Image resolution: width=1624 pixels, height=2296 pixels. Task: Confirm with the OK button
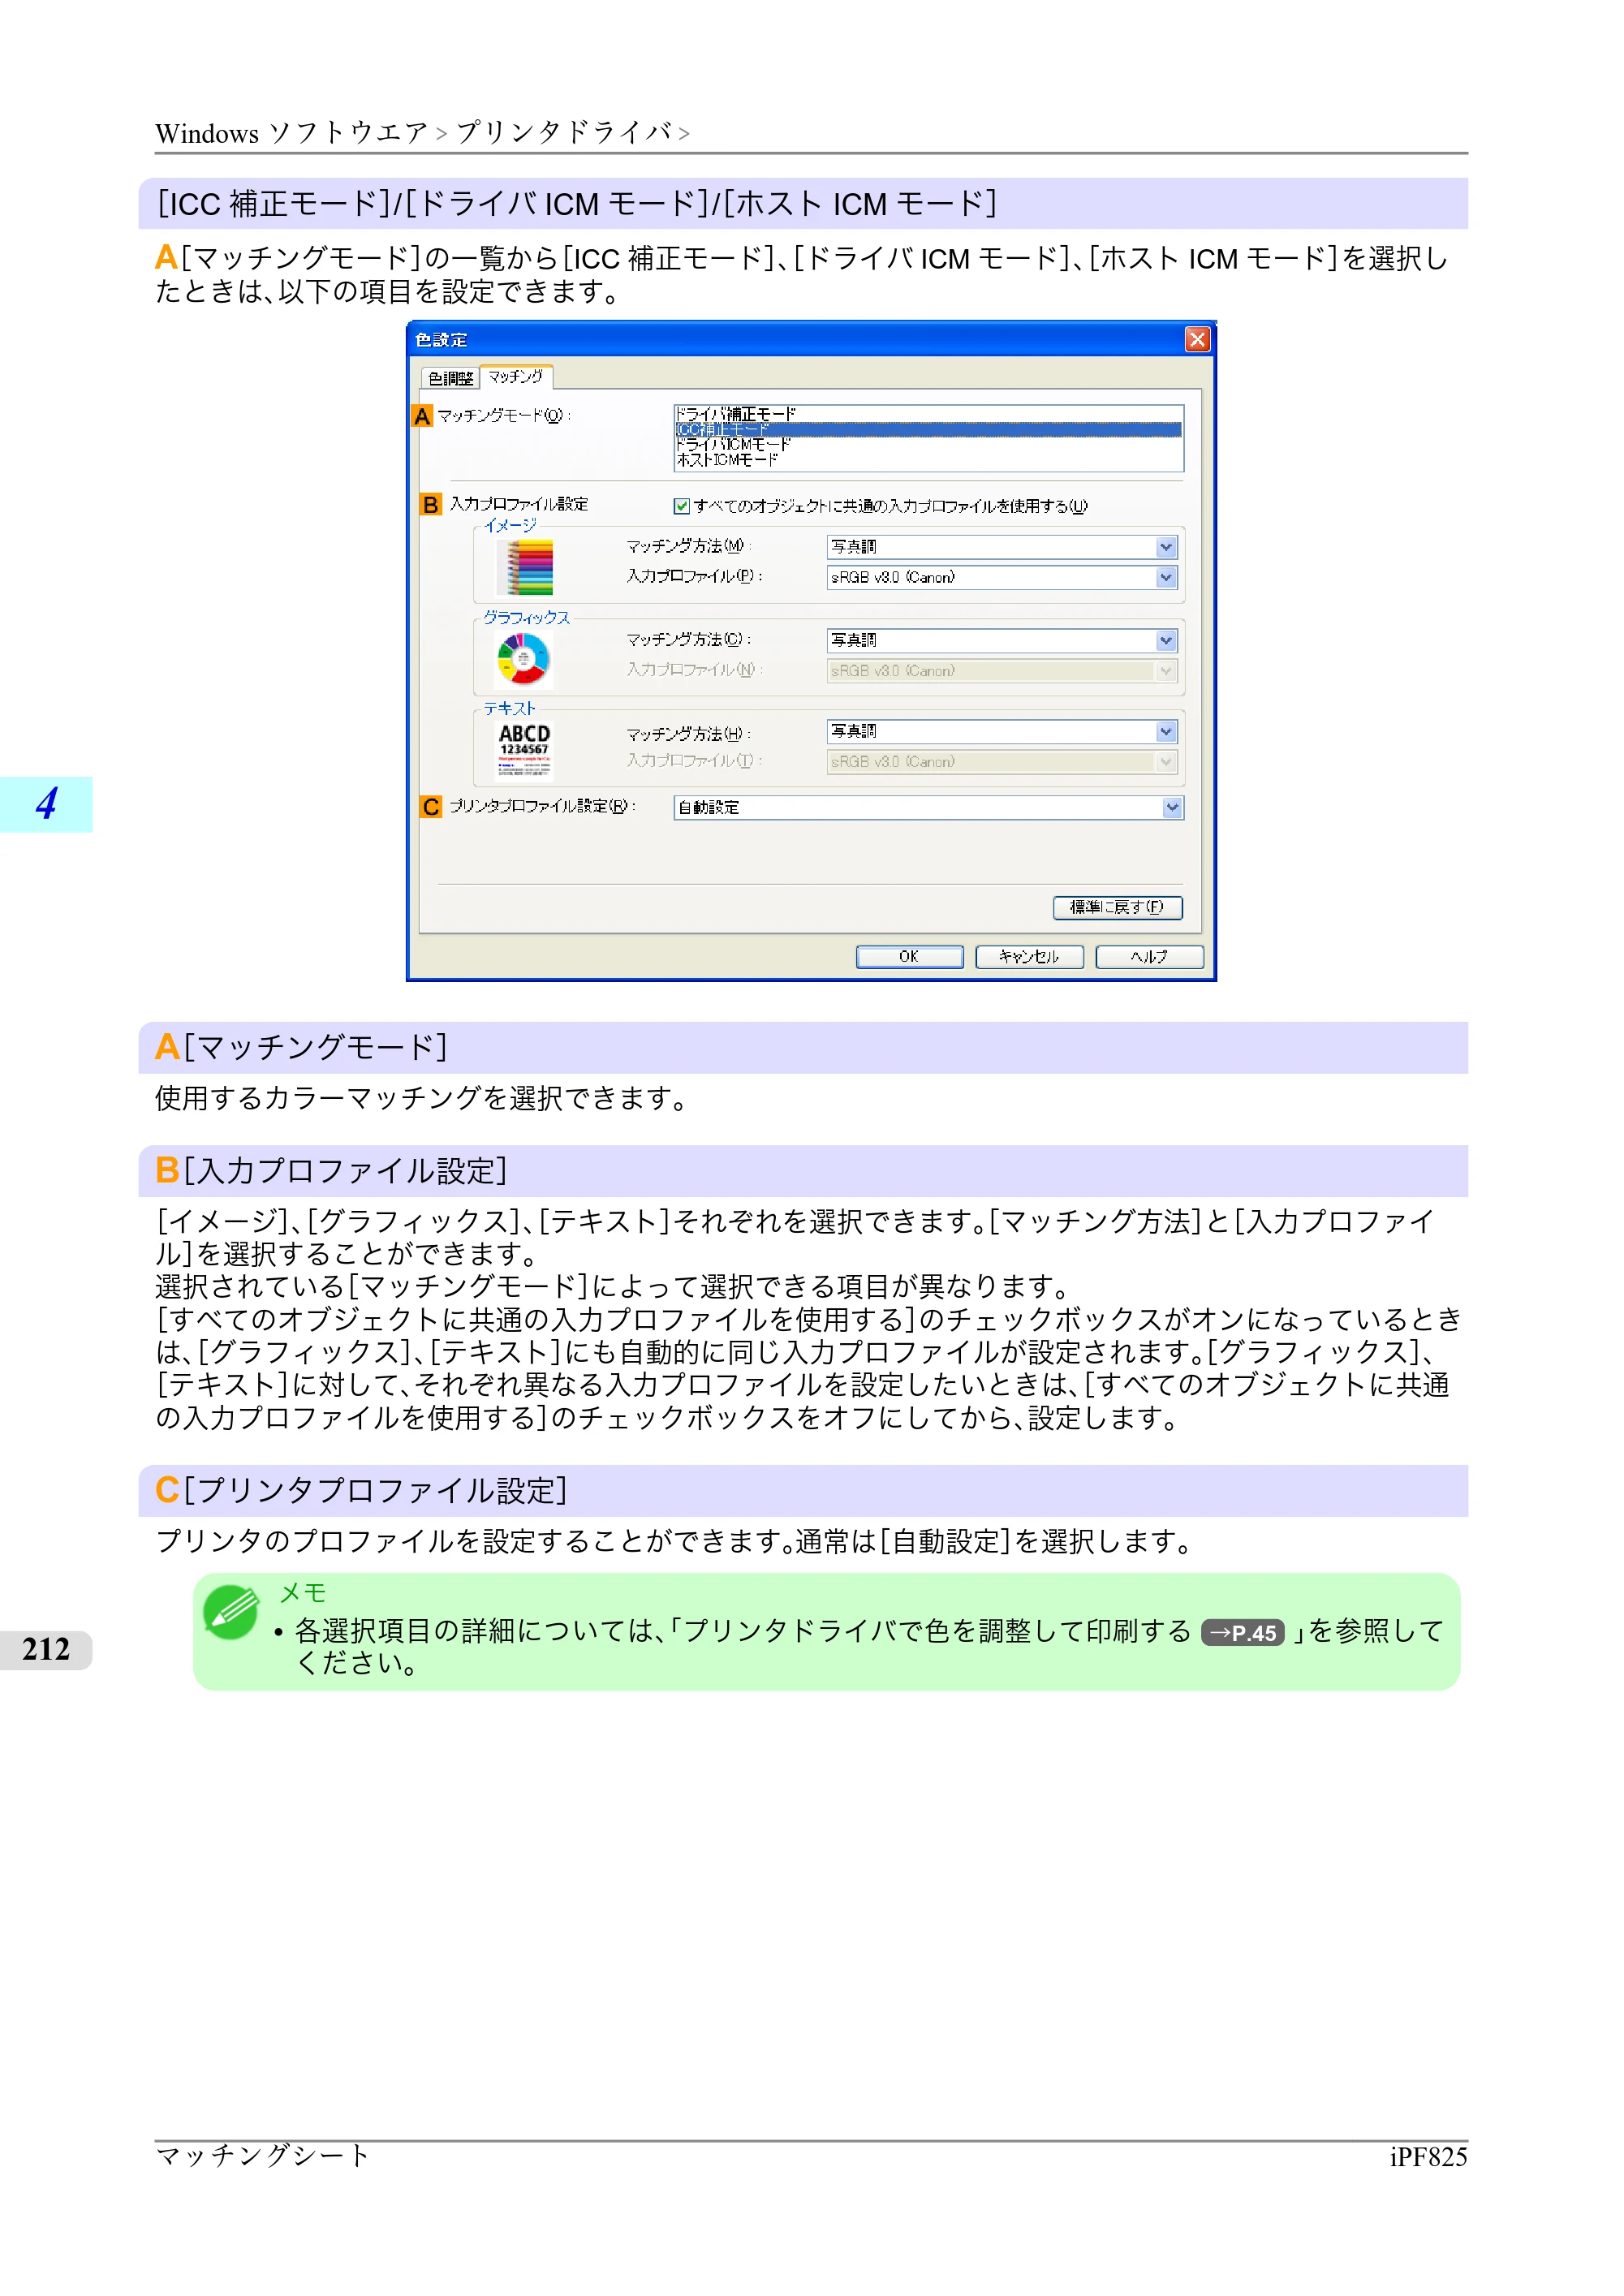point(909,957)
